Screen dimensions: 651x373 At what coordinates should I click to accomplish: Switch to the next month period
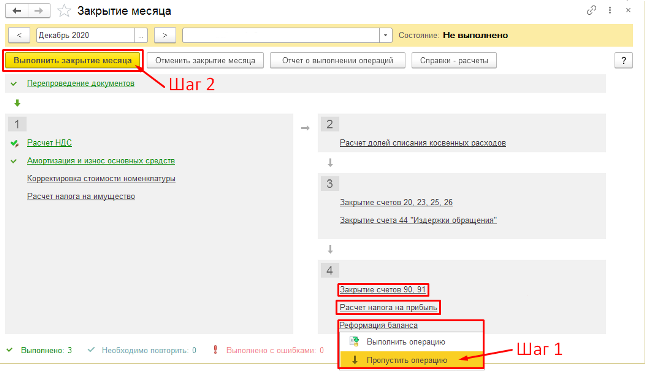tap(165, 35)
